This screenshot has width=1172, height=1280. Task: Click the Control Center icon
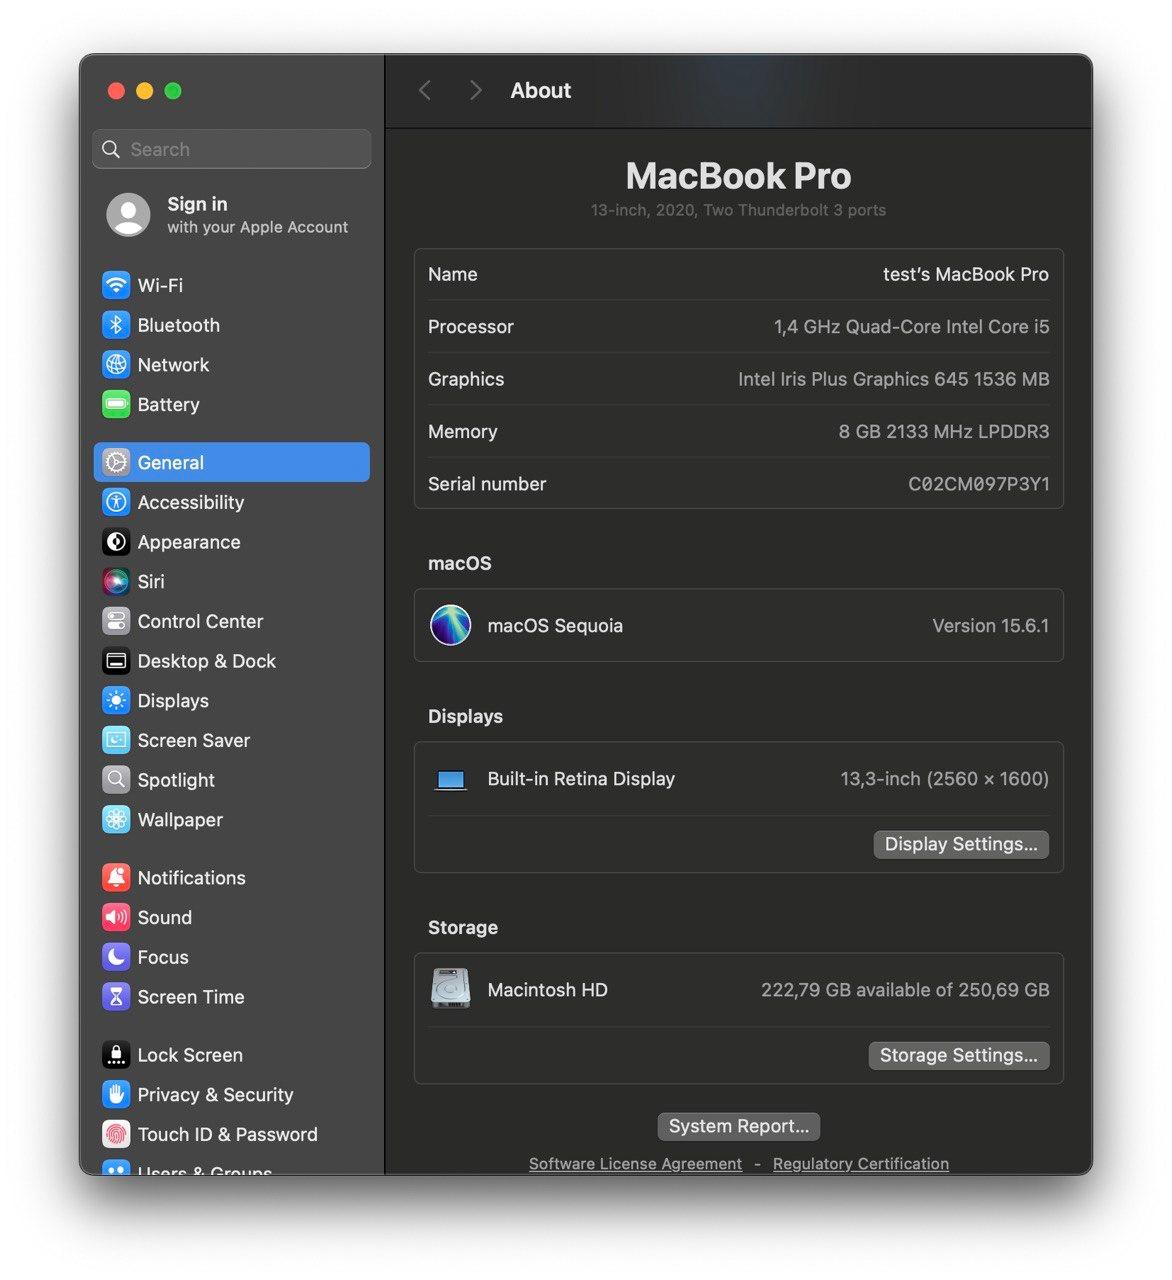click(x=200, y=621)
